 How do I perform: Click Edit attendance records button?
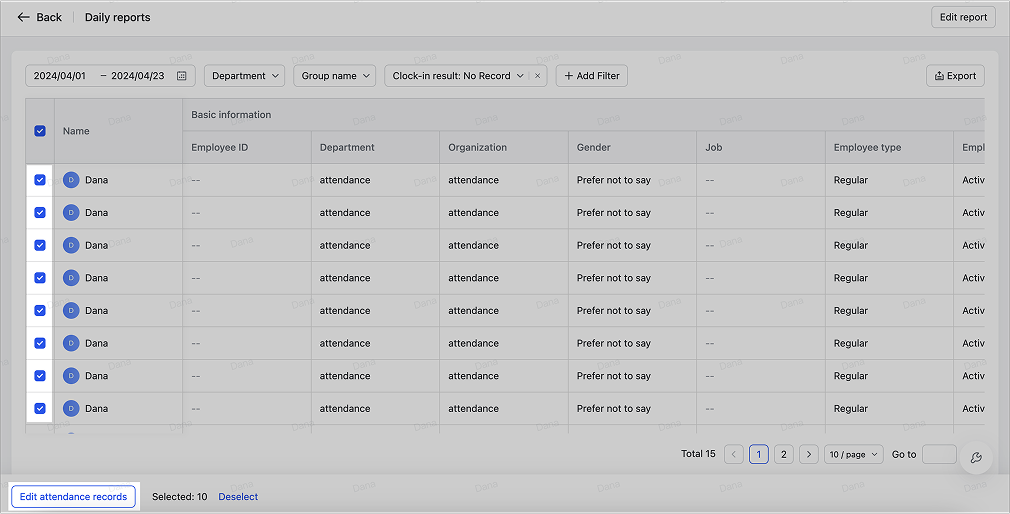[x=73, y=496]
